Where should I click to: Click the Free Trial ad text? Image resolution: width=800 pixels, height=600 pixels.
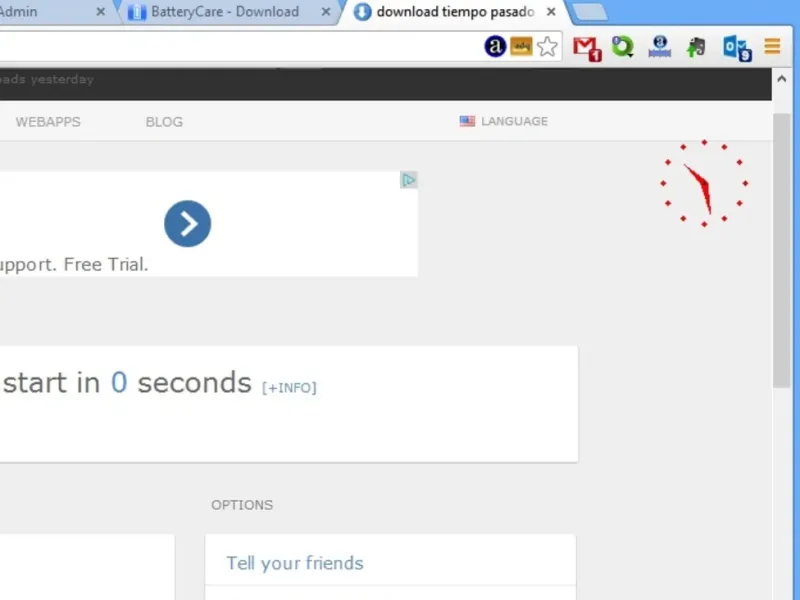point(106,264)
